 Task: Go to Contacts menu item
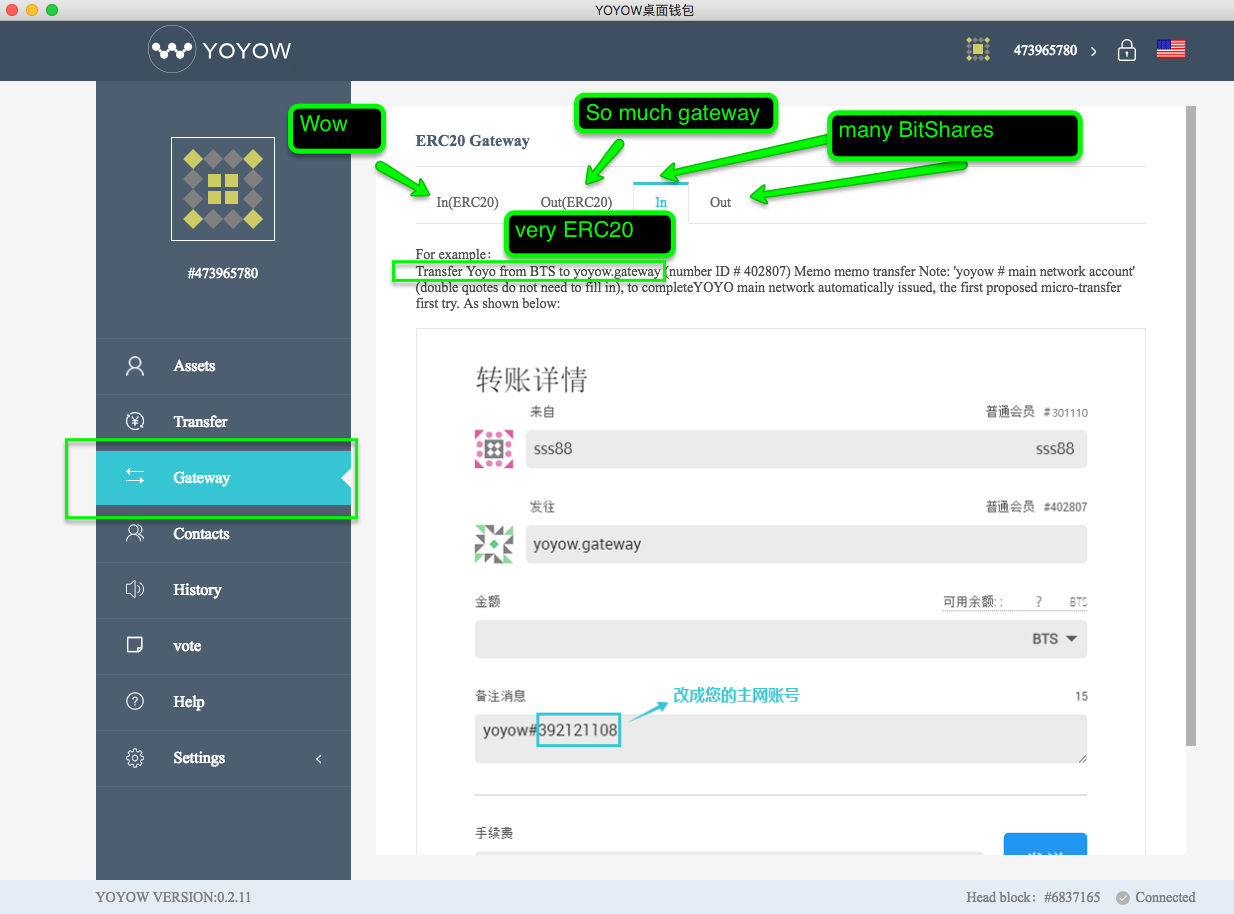click(223, 534)
